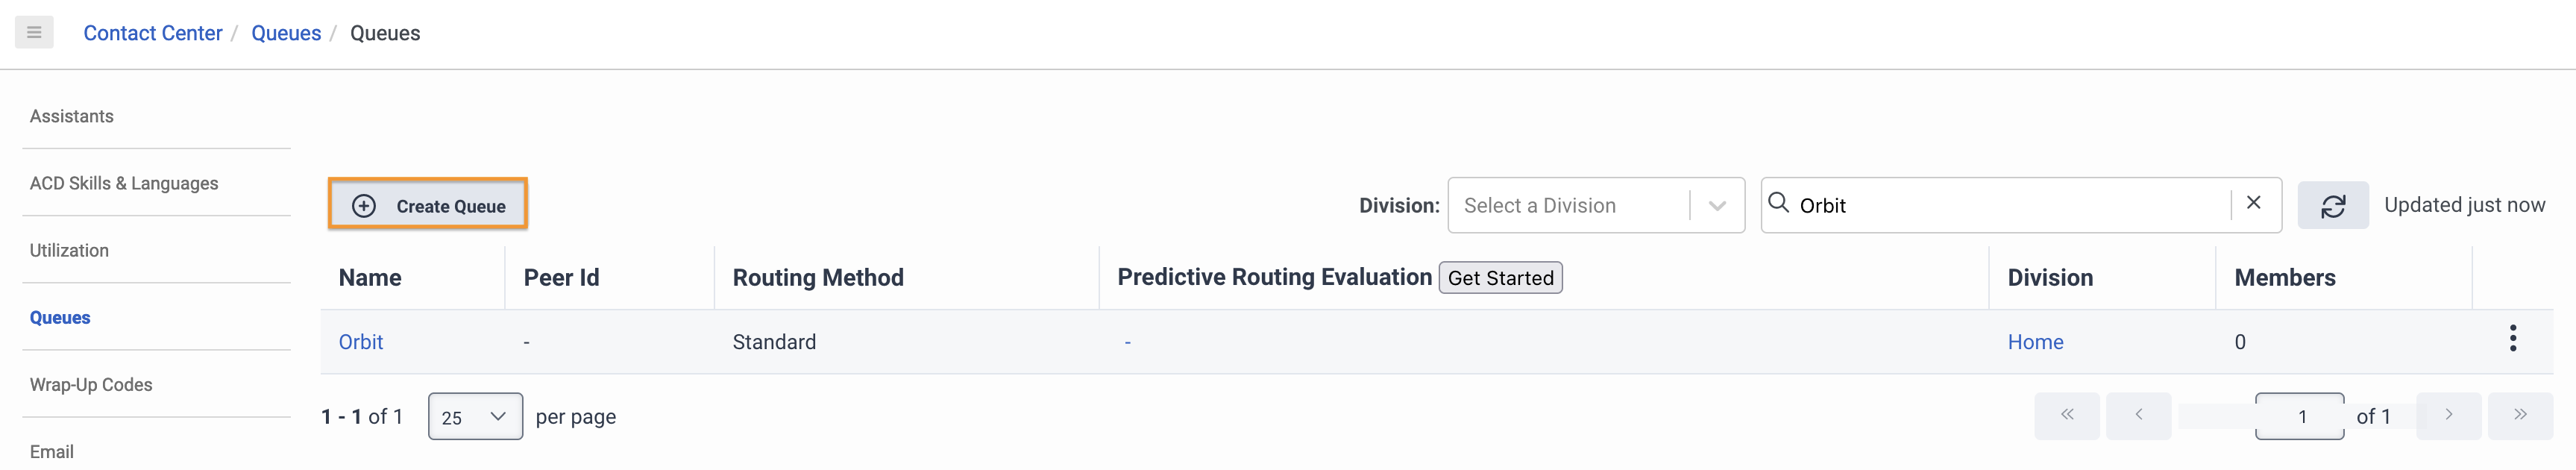Refresh the queues list
2576x470 pixels.
[2332, 206]
